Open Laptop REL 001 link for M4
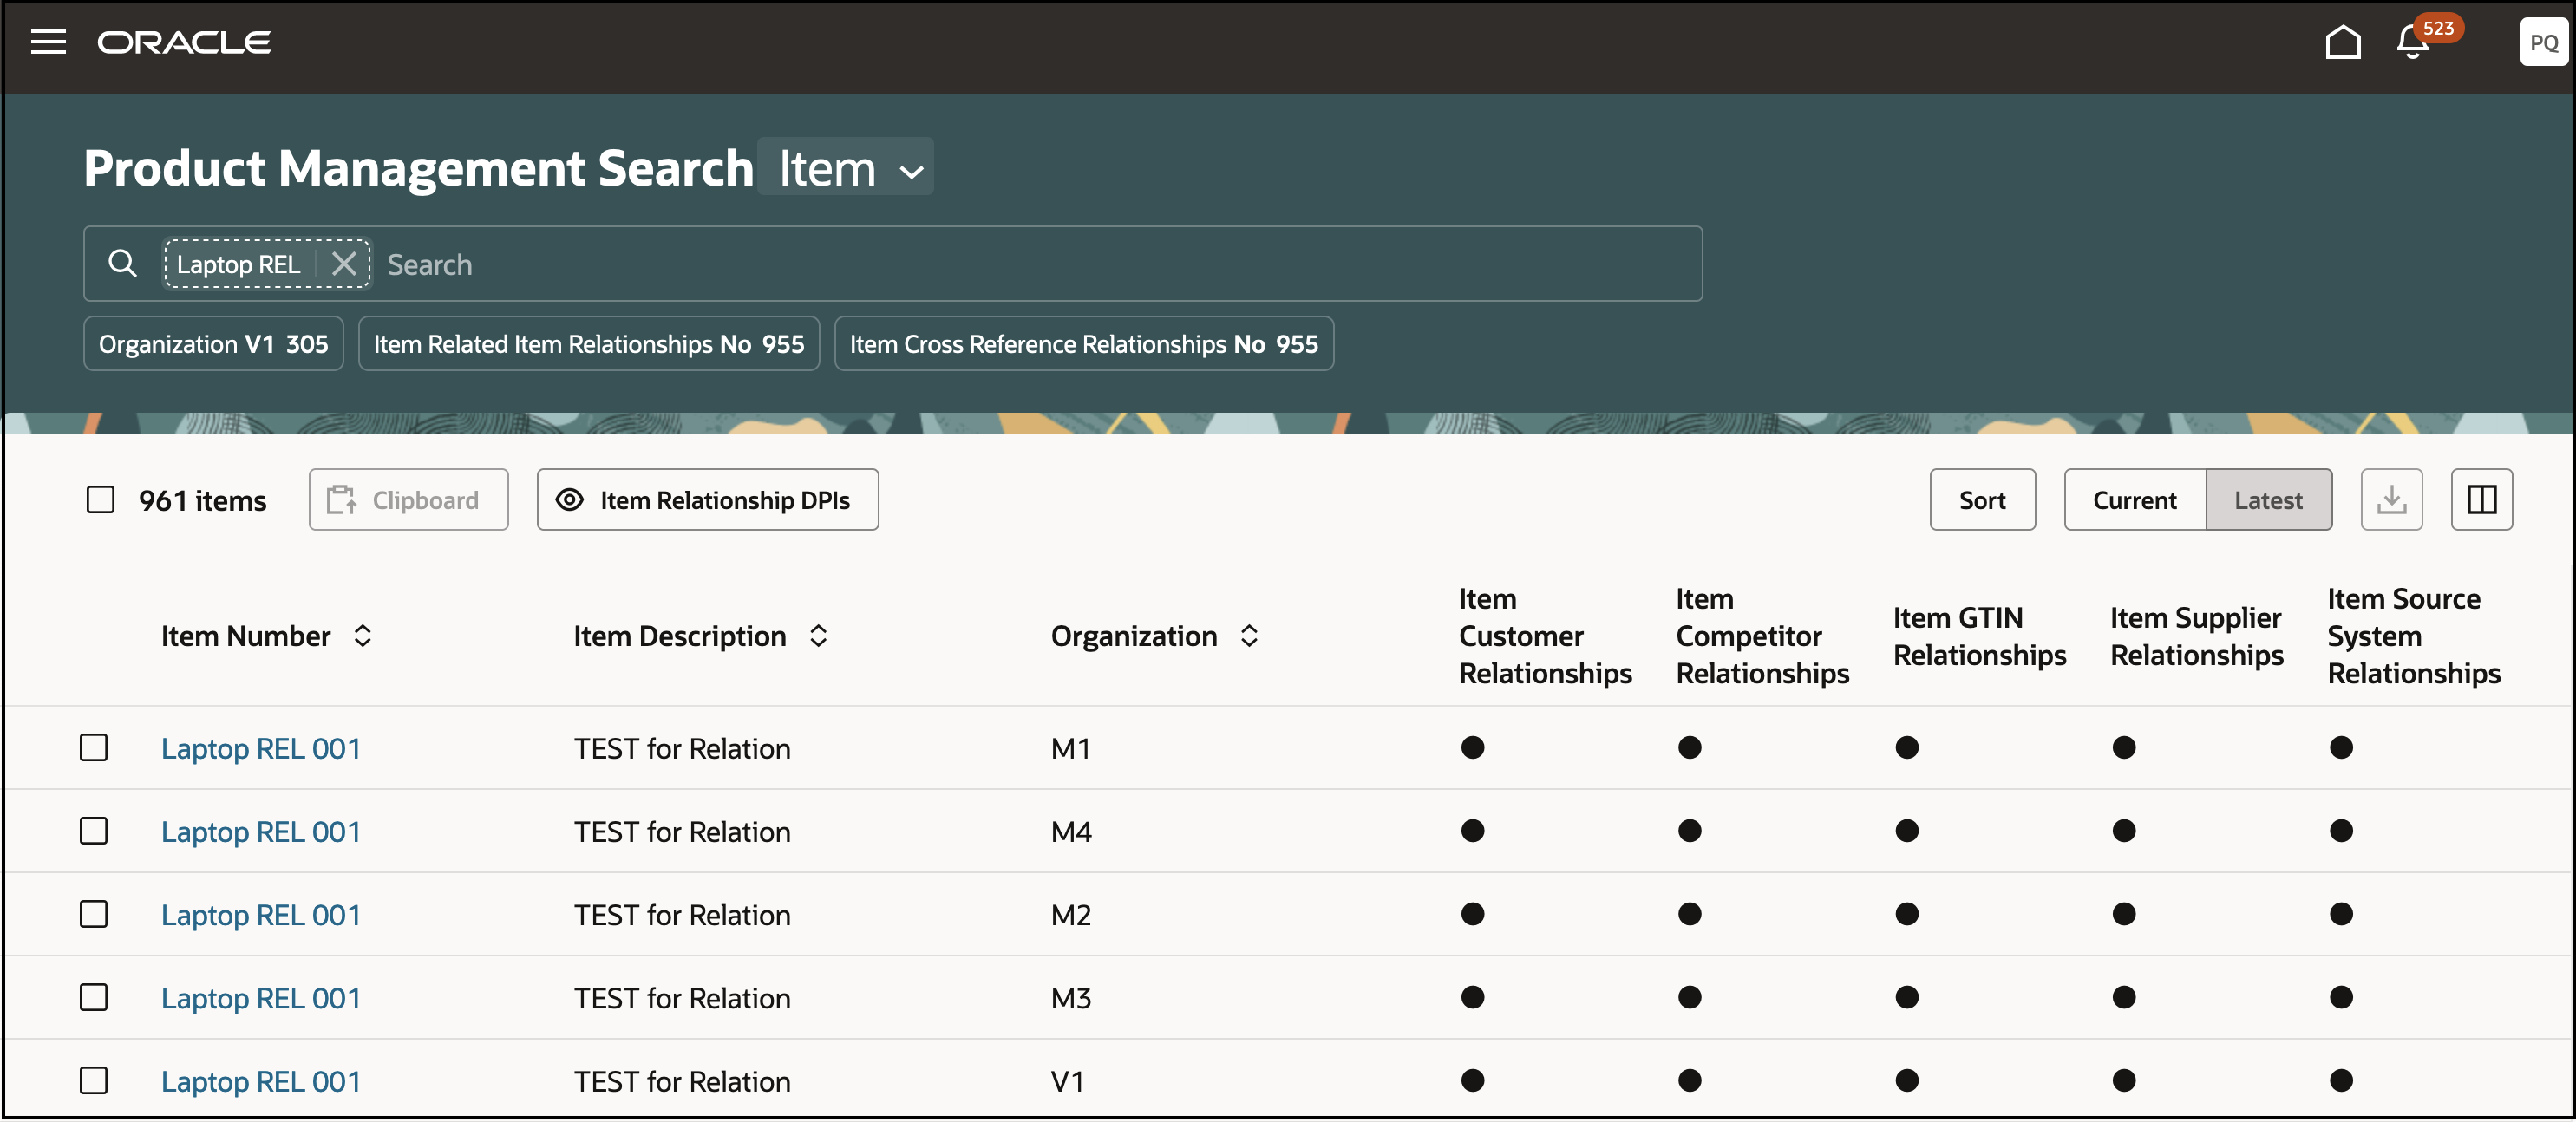This screenshot has width=2576, height=1122. point(260,832)
